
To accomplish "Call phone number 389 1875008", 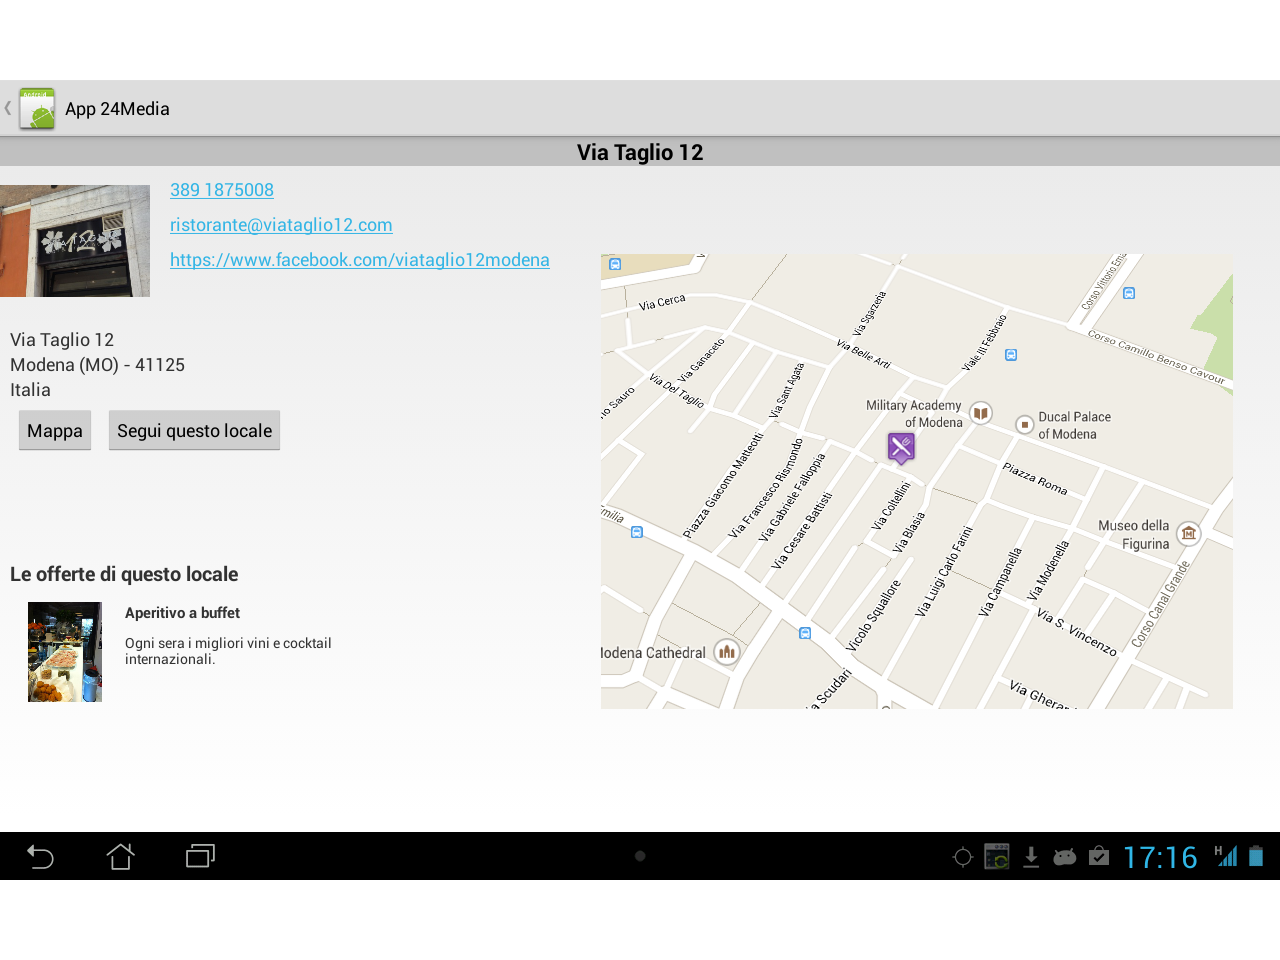I will click(222, 190).
